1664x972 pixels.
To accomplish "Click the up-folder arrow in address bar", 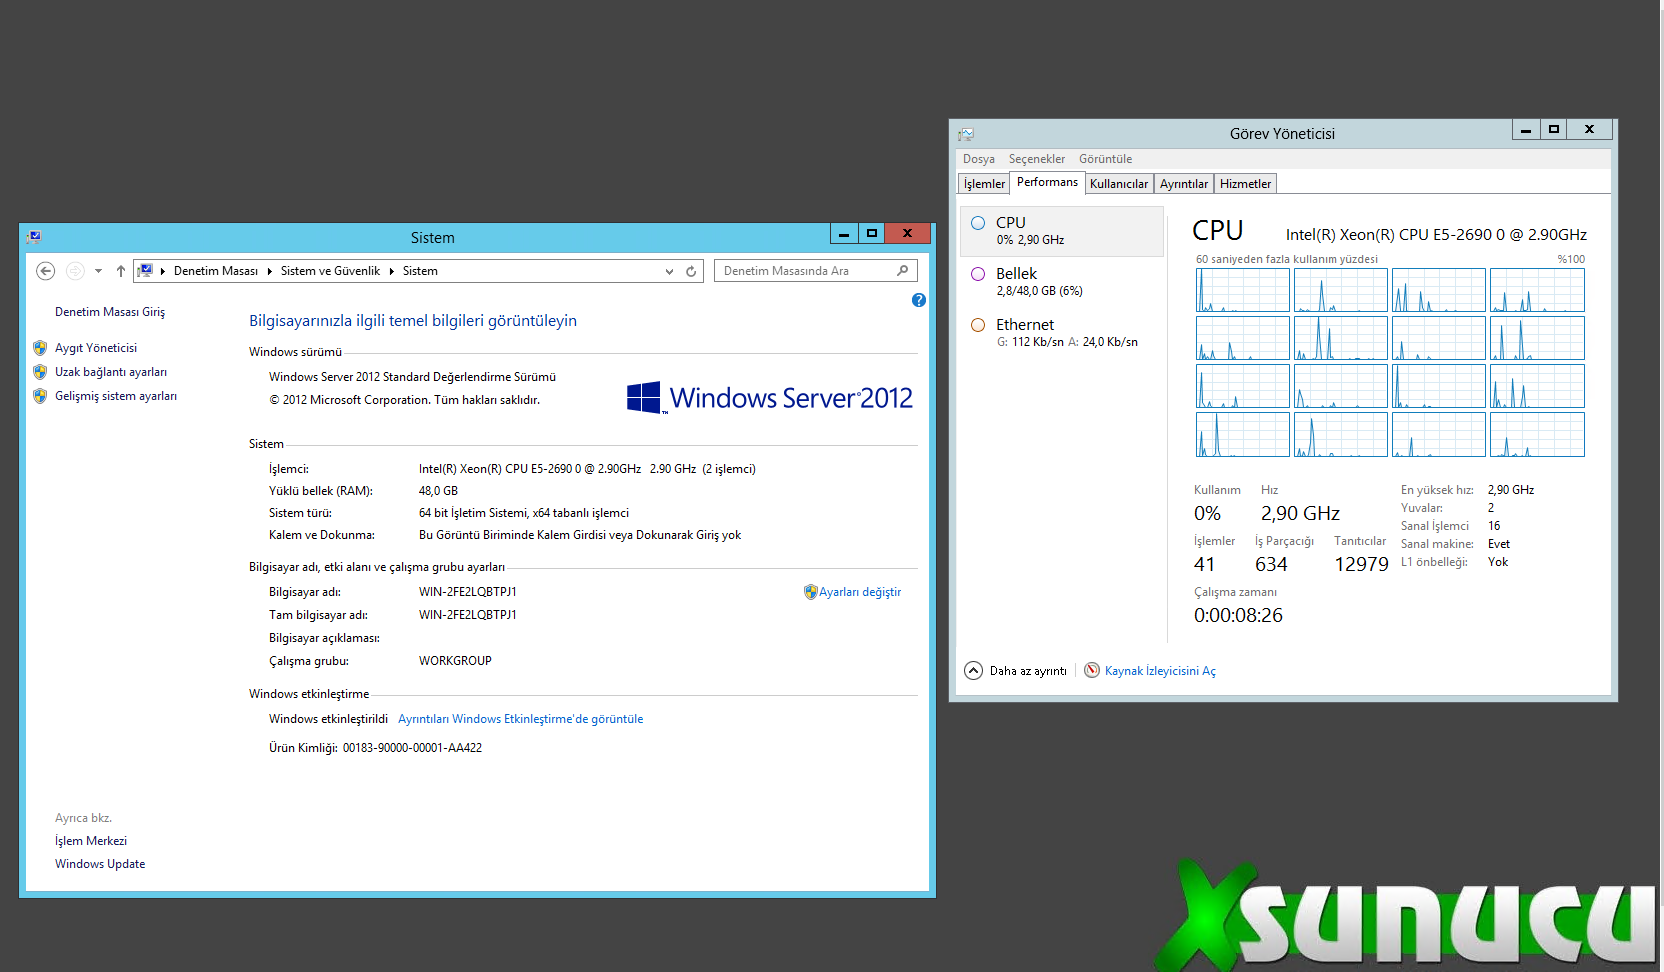I will [x=121, y=271].
